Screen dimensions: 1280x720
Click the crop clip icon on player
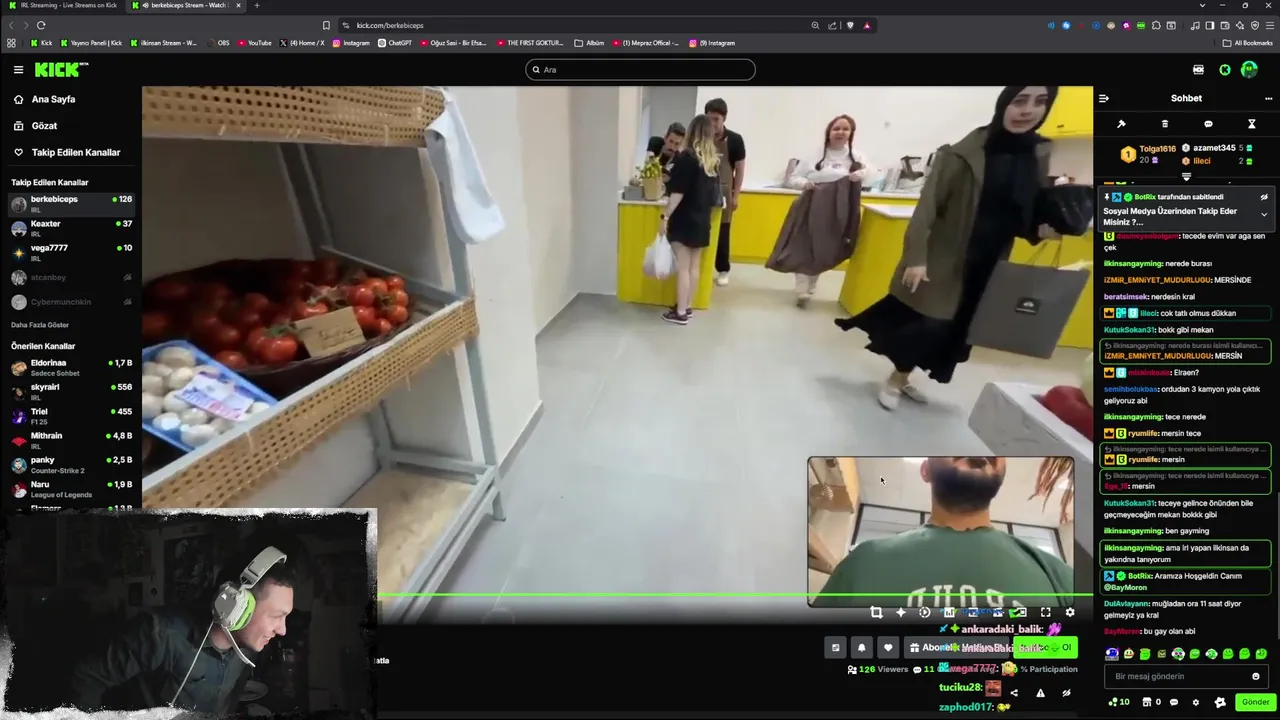pos(876,612)
